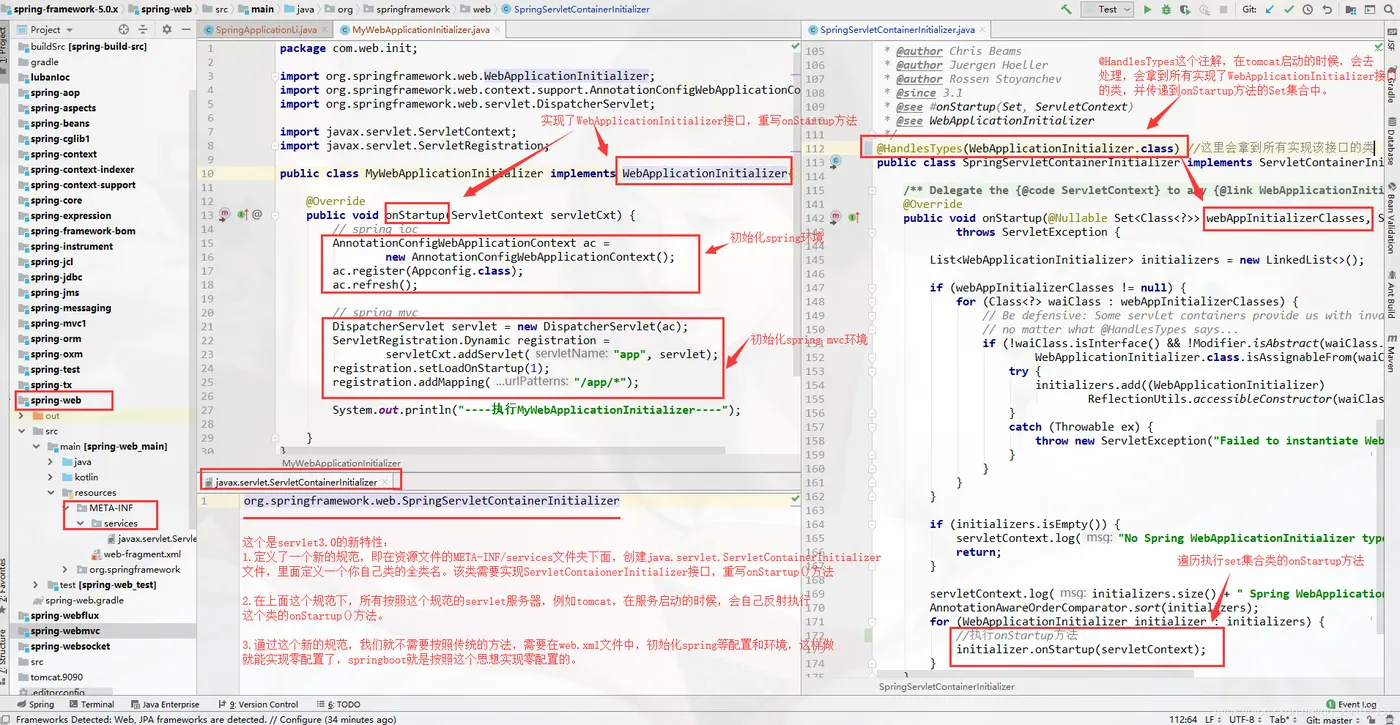Expand the kotlin folder node
This screenshot has height=725, width=1400.
[x=50, y=477]
